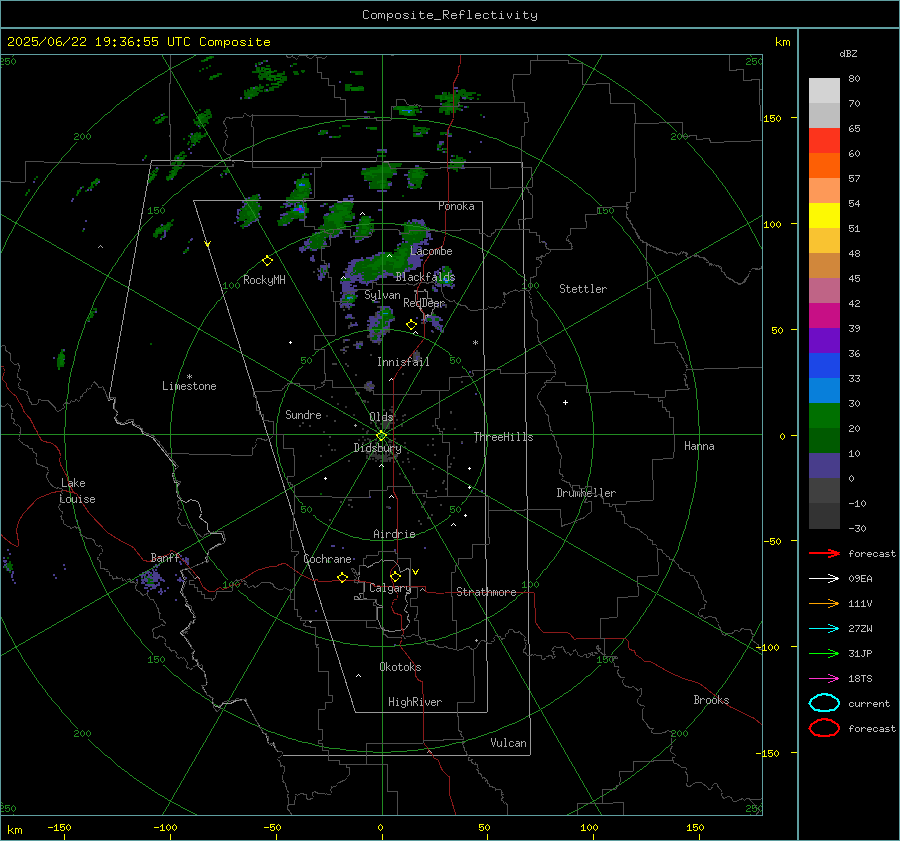Click the RockyMH label
This screenshot has width=900, height=841.
264,280
